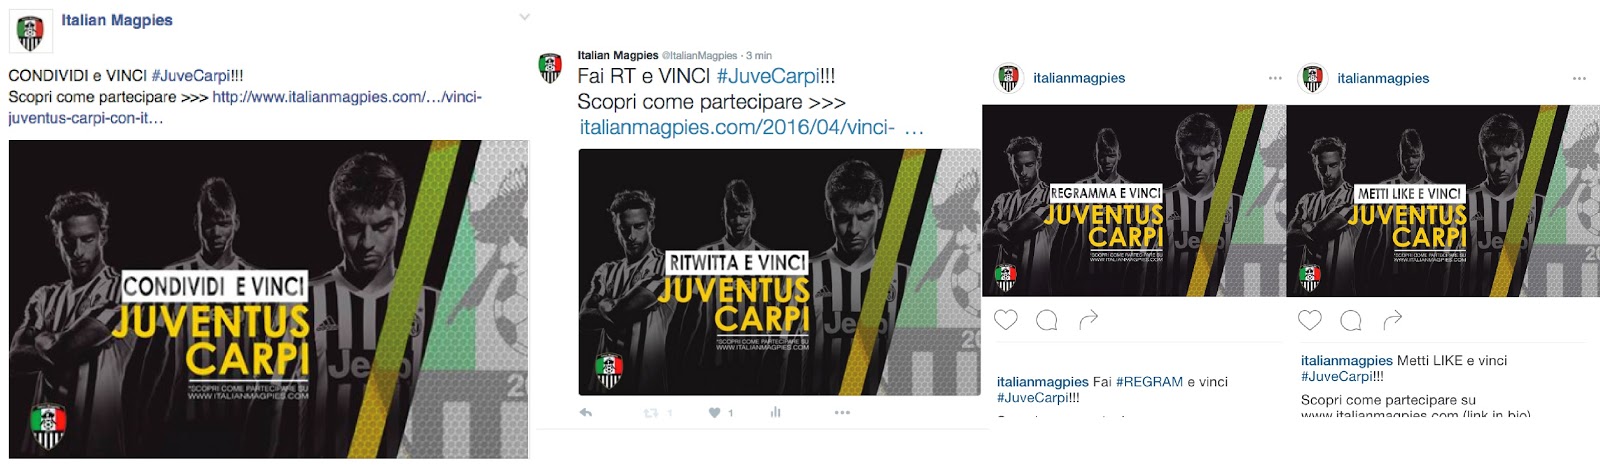
Task: Like the REGRAMMA E VINCI Instagram post
Action: 1006,320
